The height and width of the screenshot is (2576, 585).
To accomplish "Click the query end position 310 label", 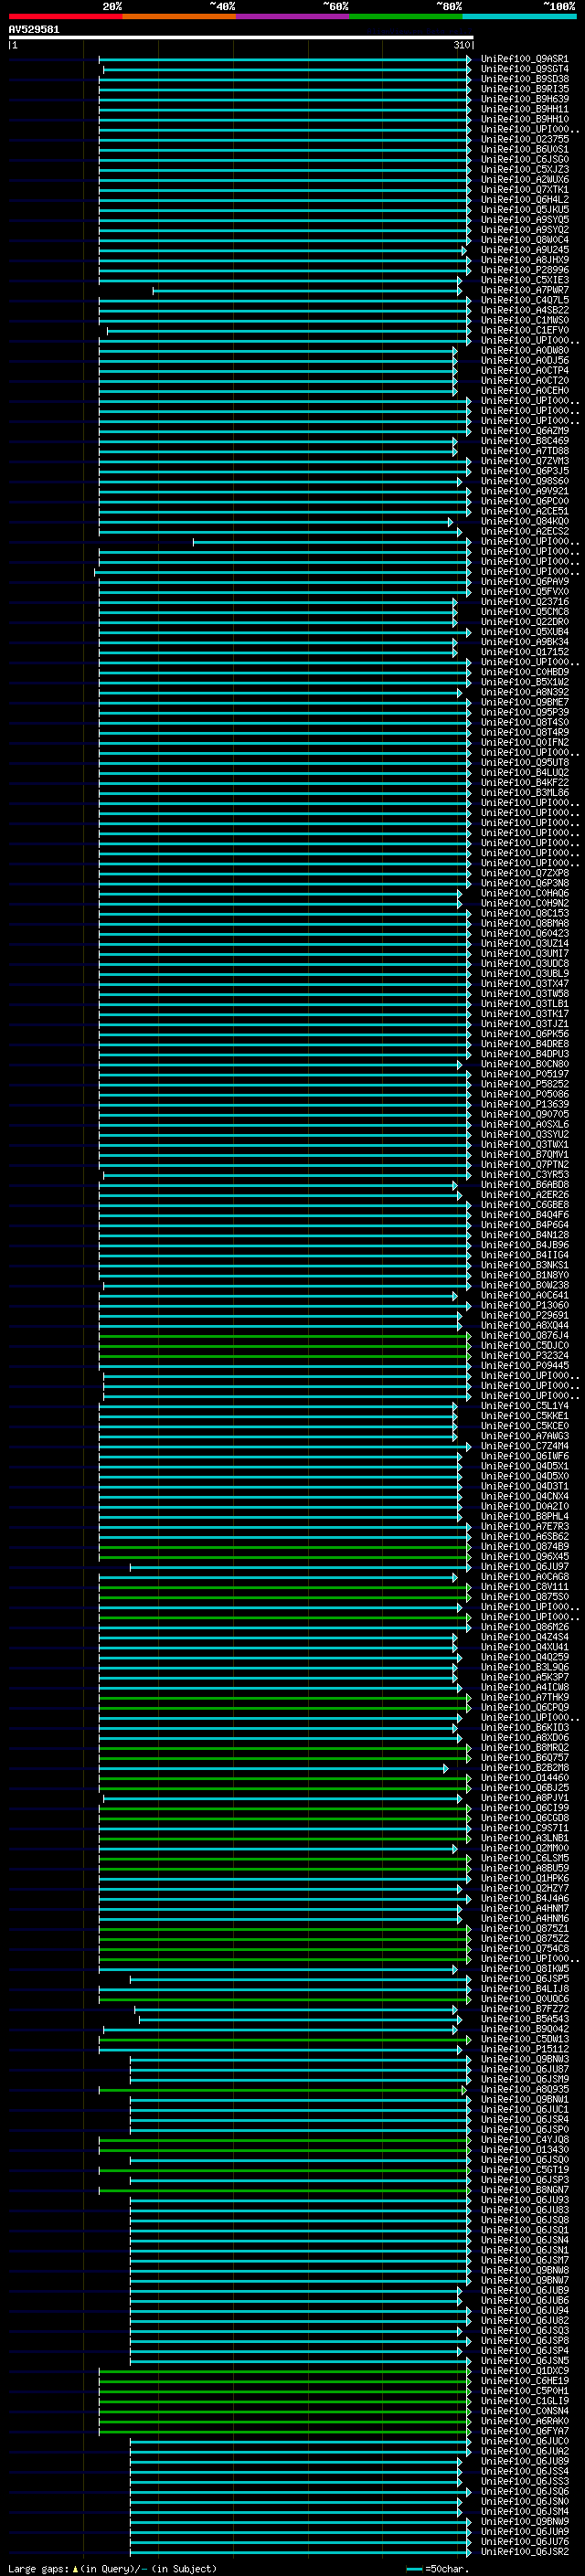I will [461, 45].
